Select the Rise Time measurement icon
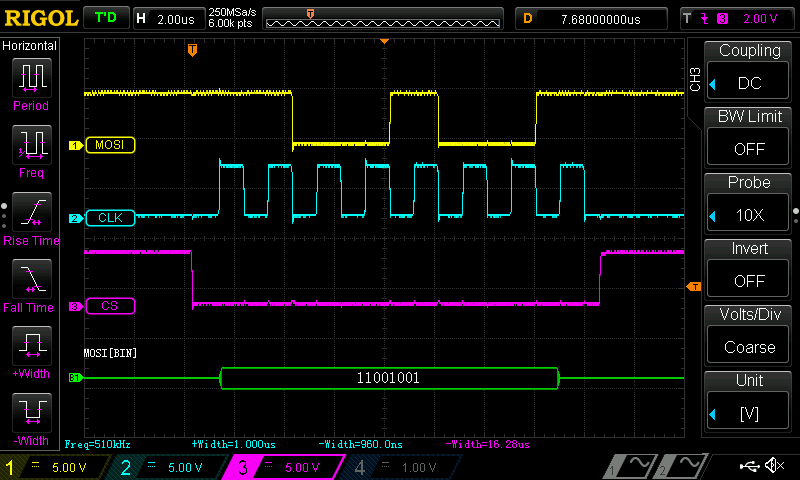800x480 pixels. tap(32, 212)
